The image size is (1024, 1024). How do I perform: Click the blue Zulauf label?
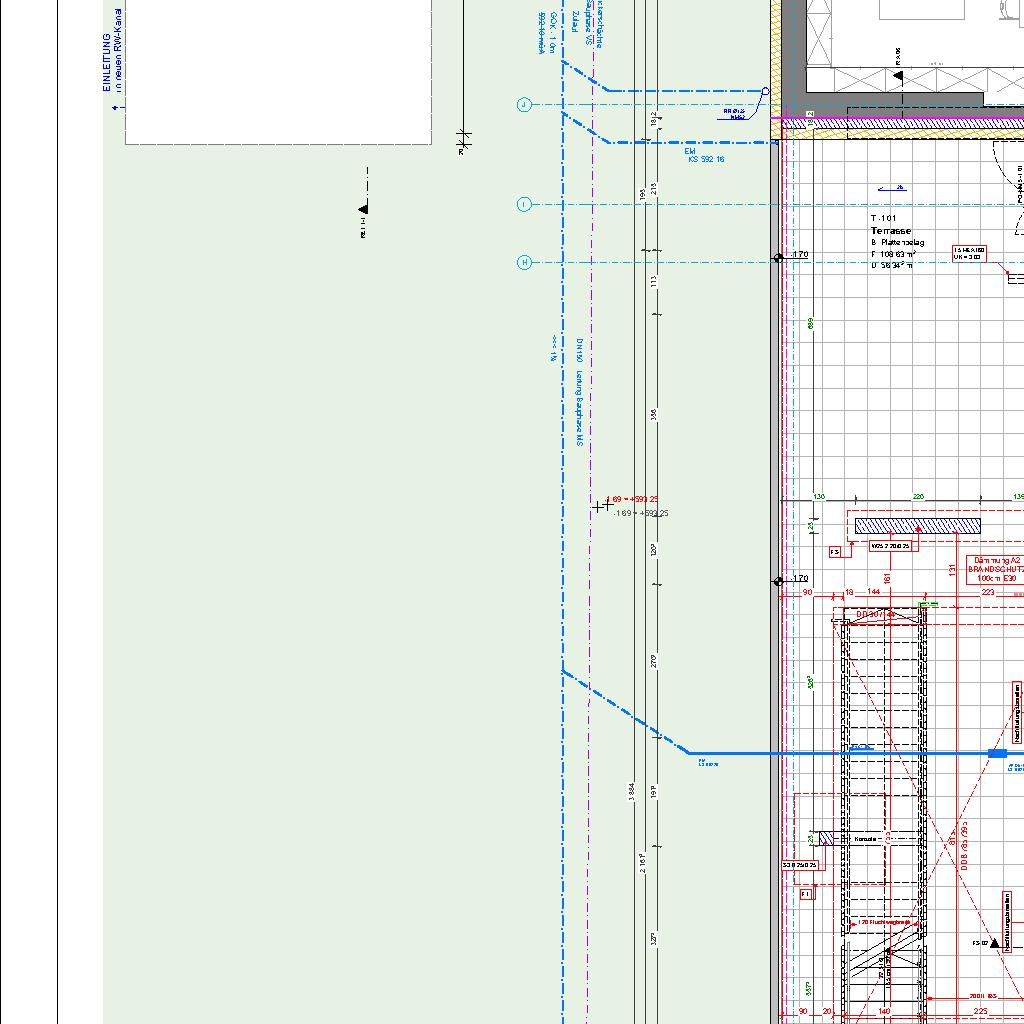pos(575,20)
